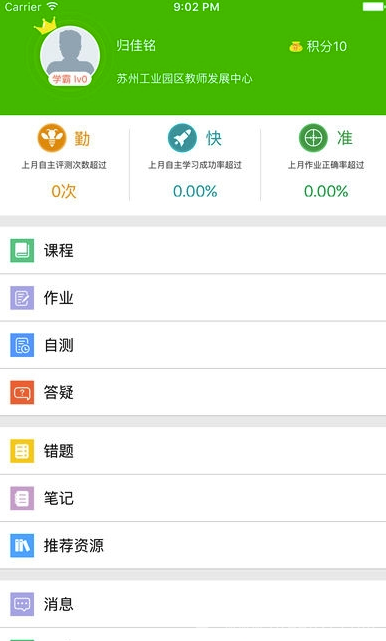This screenshot has height=641, width=386.
Task: Open the 错题 yellow list icon
Action: (x=22, y=451)
